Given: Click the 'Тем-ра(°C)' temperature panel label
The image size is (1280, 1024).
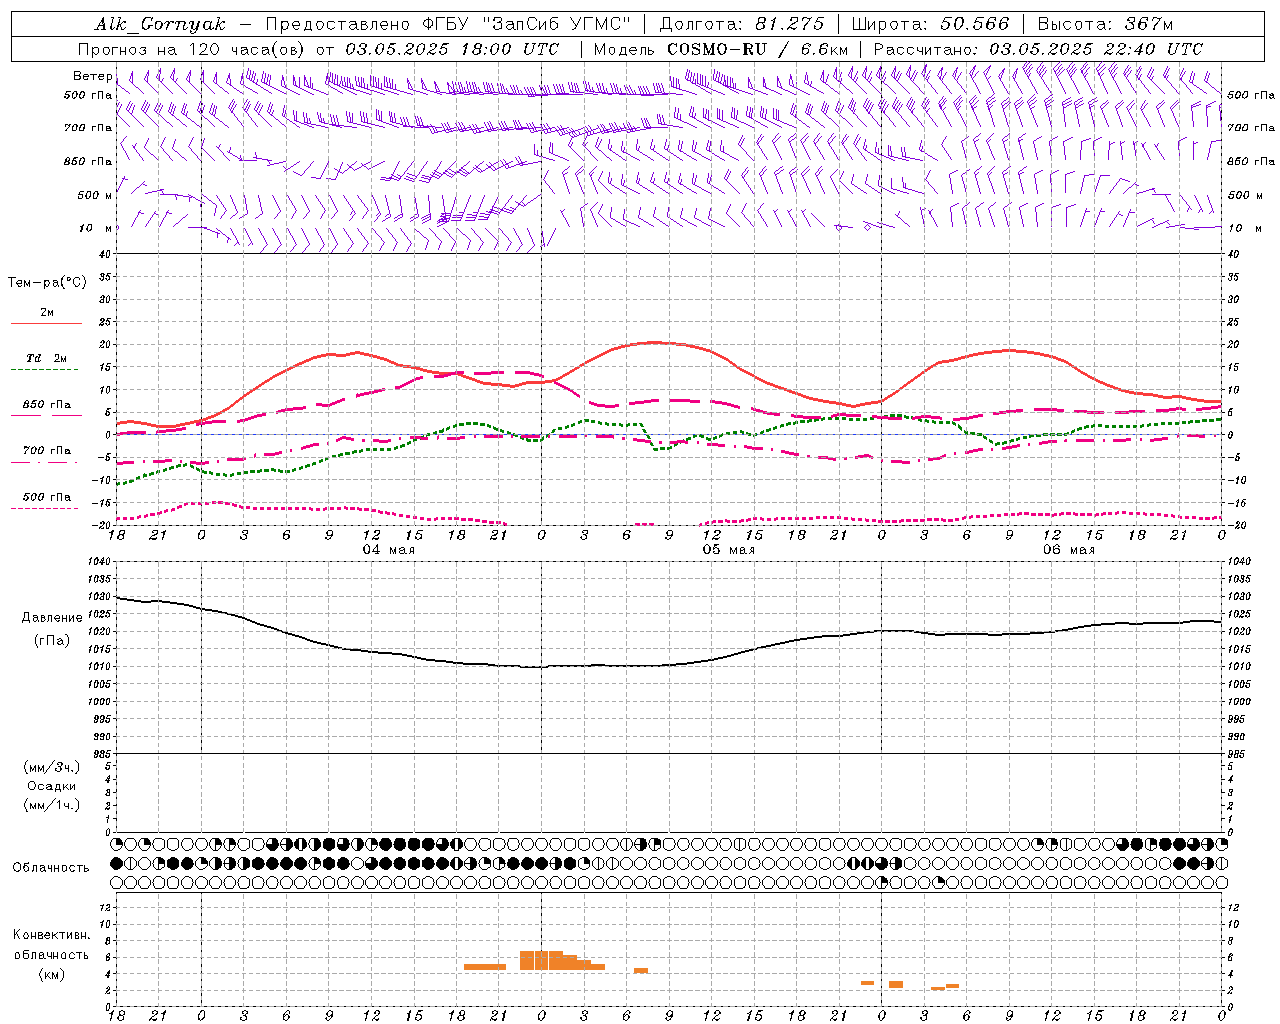Looking at the screenshot, I should [x=47, y=283].
